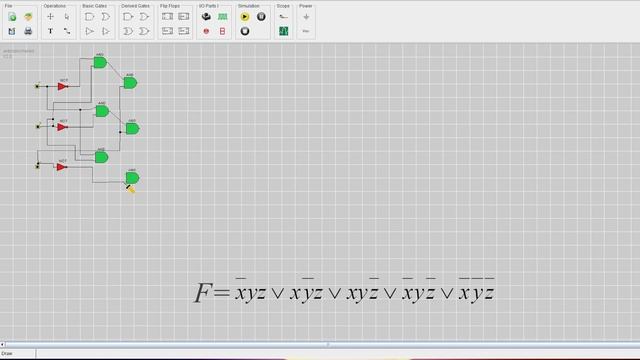Viewport: 640px width, 360px height.
Task: Select the seven-segment display part
Action: click(x=222, y=31)
